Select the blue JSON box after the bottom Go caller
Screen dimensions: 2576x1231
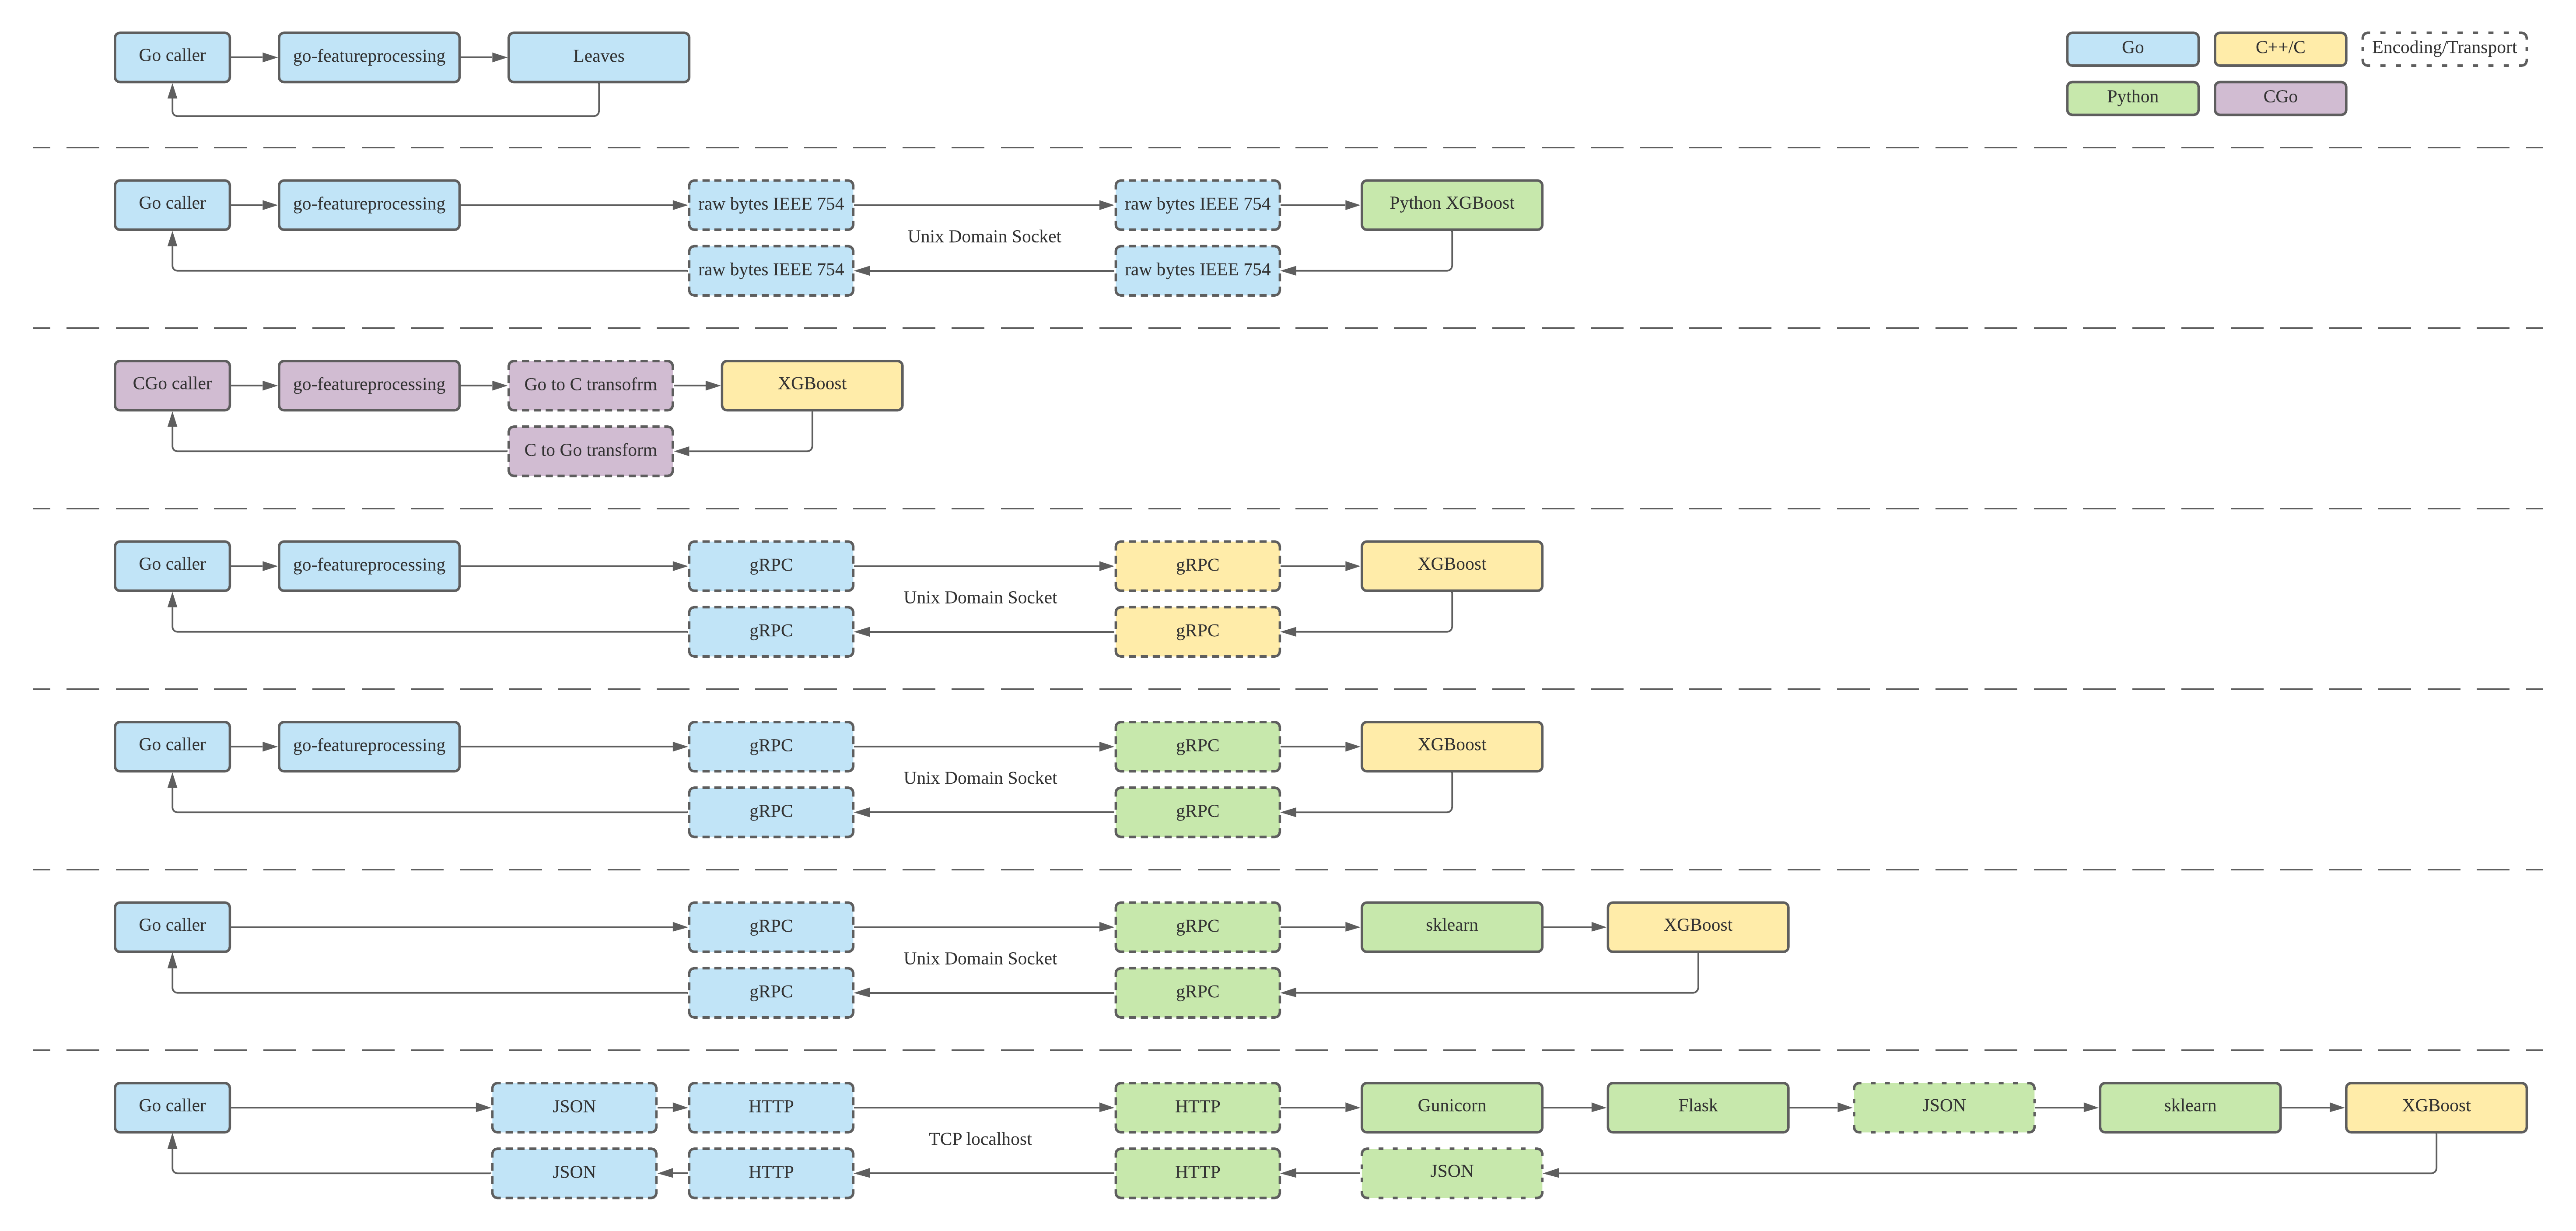[574, 1107]
